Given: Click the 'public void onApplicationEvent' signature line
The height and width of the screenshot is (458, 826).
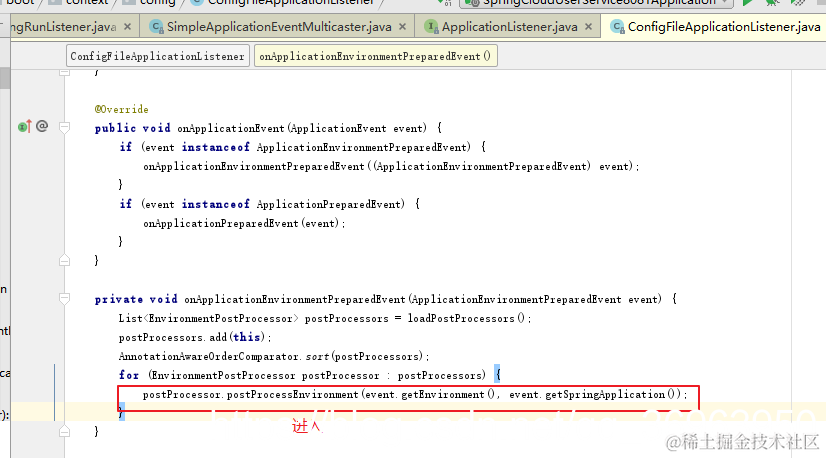Looking at the screenshot, I should [268, 128].
